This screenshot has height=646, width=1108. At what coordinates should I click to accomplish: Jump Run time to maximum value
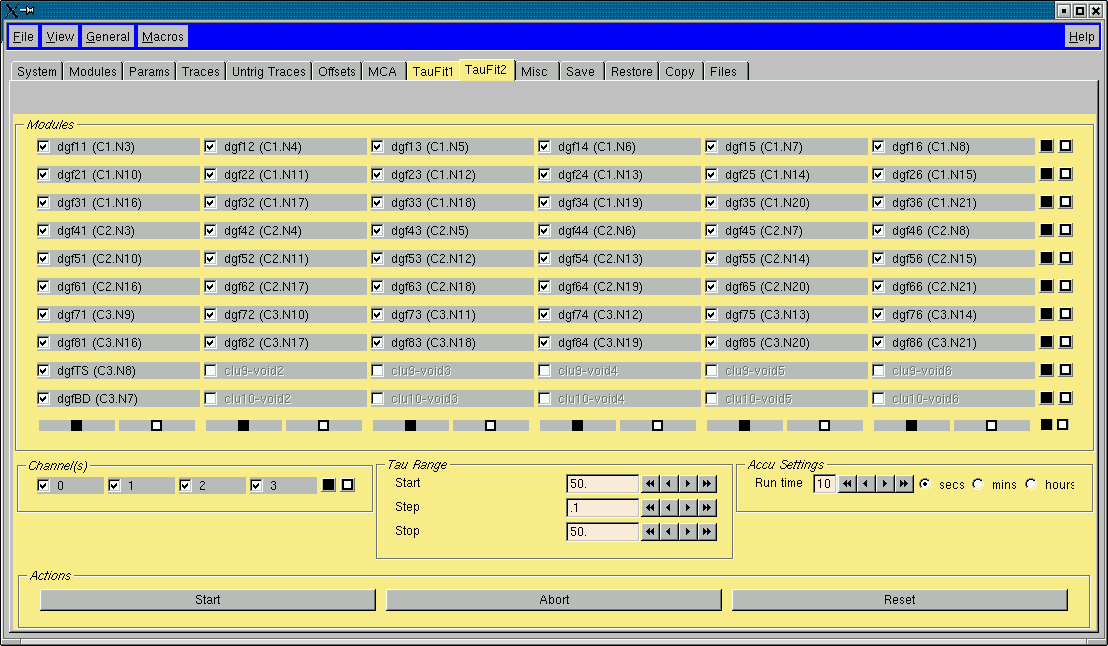tap(904, 483)
